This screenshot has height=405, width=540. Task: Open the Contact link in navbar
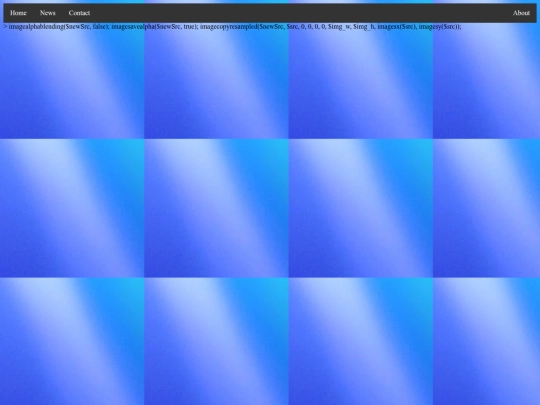pyautogui.click(x=79, y=13)
